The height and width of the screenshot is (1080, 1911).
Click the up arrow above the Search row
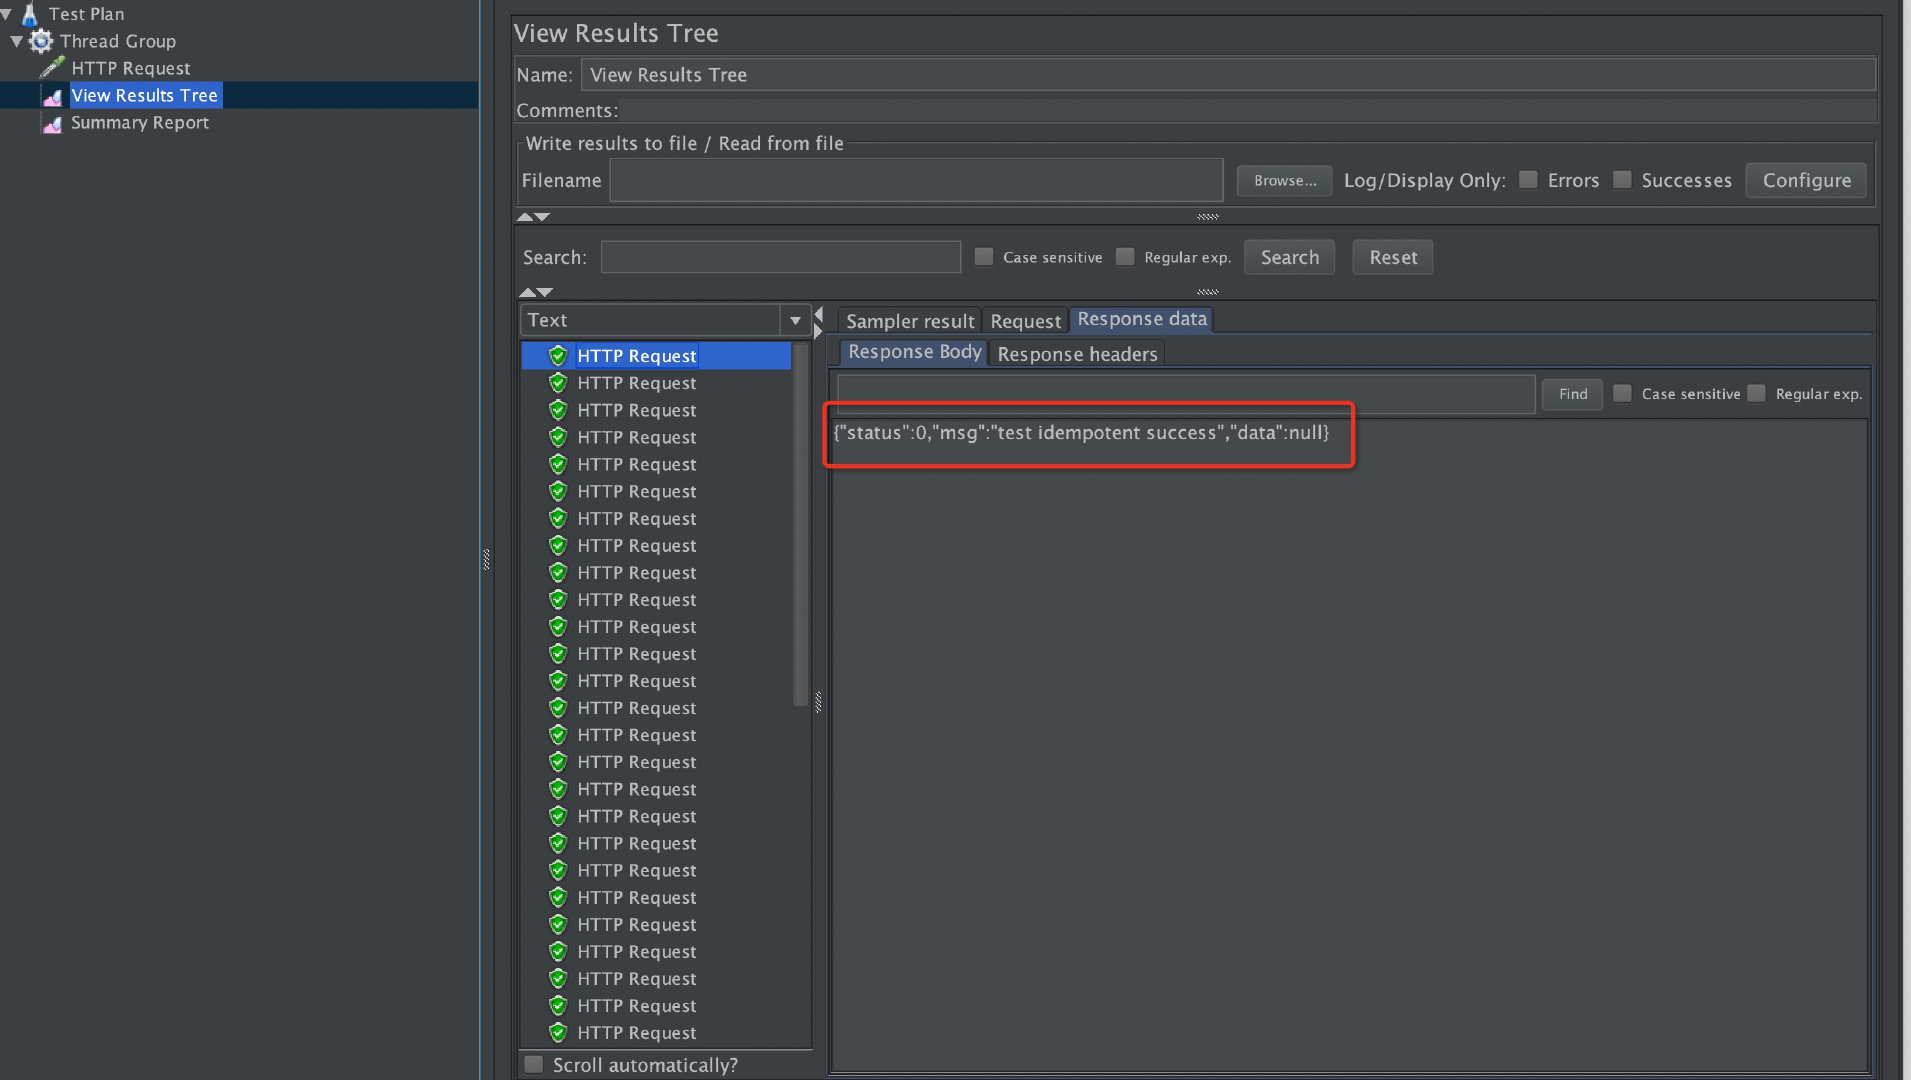pyautogui.click(x=525, y=217)
